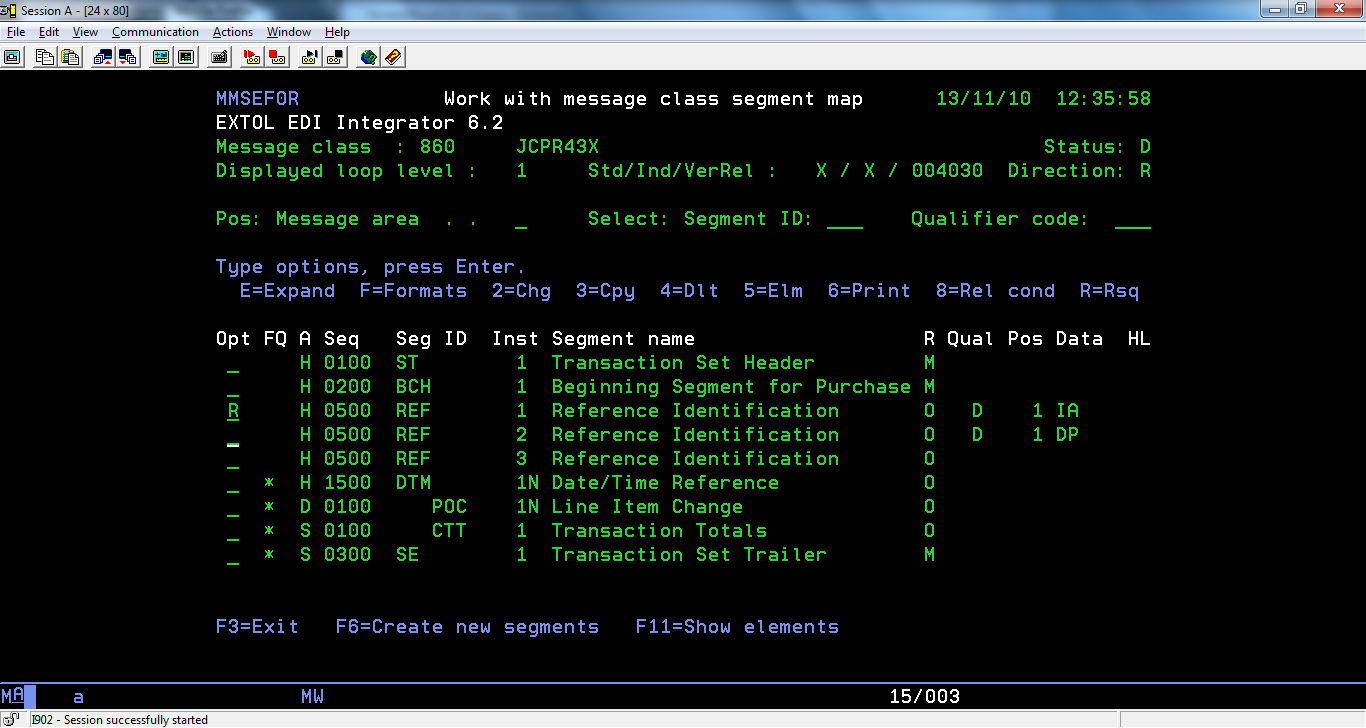Open the Actions menu

(233, 32)
